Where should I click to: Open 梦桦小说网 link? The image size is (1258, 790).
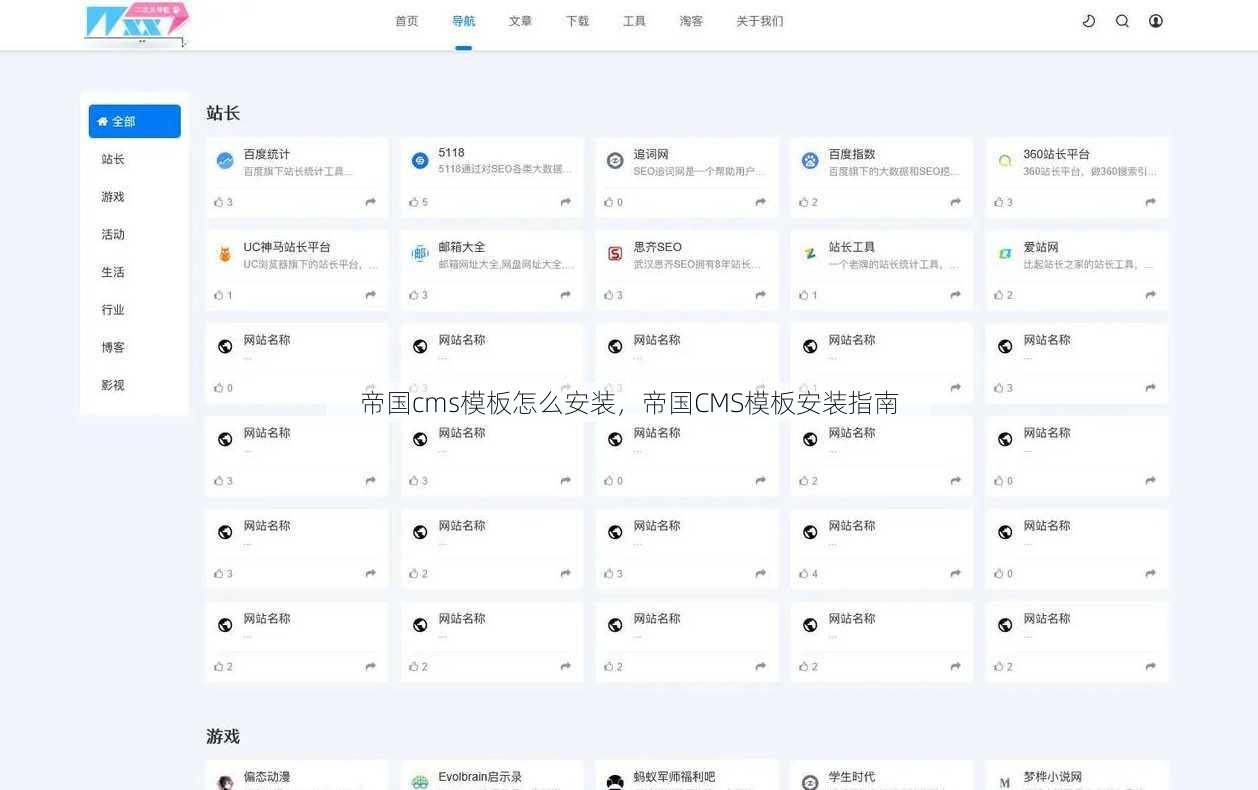click(x=1052, y=777)
